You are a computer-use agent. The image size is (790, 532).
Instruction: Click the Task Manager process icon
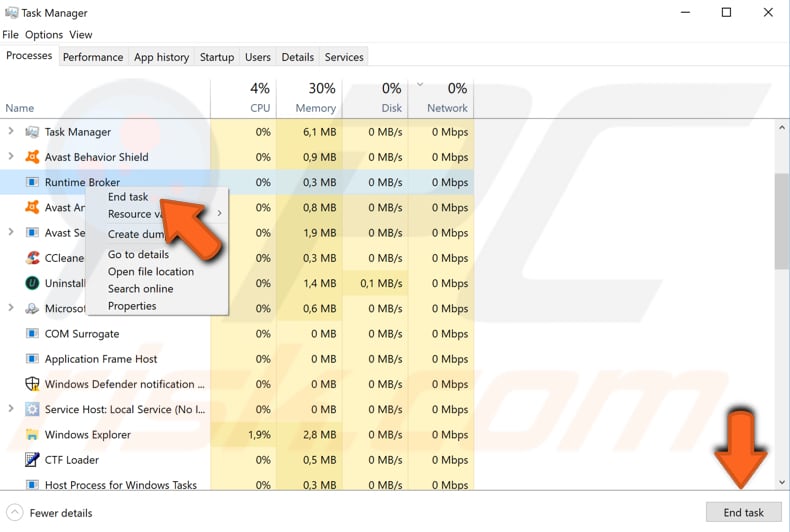pos(32,132)
